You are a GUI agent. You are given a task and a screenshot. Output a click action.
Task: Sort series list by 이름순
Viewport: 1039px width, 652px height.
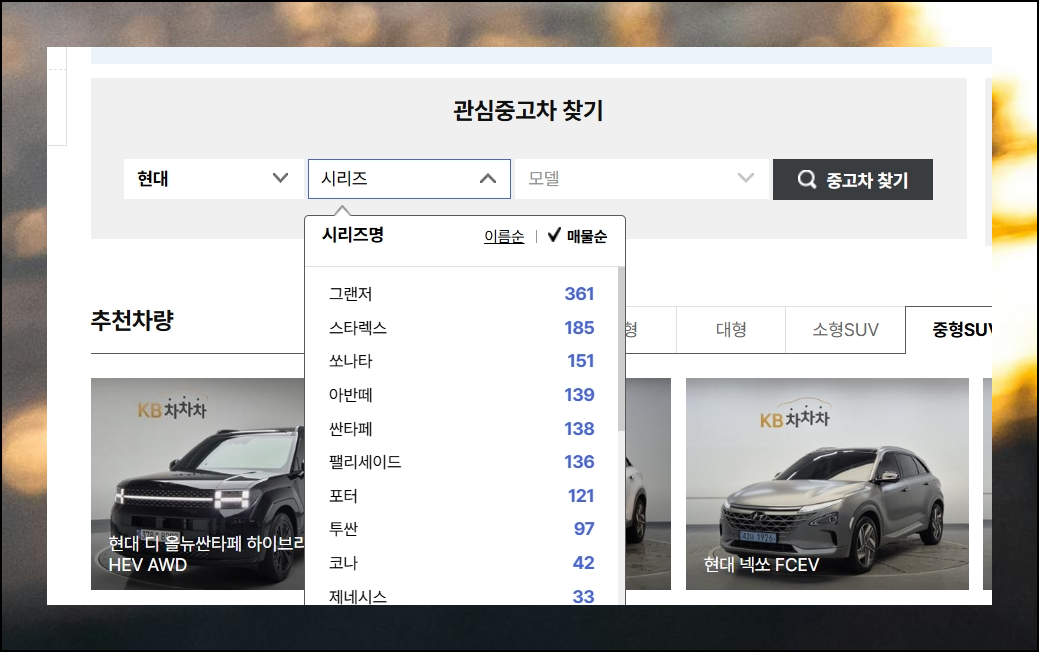click(504, 237)
